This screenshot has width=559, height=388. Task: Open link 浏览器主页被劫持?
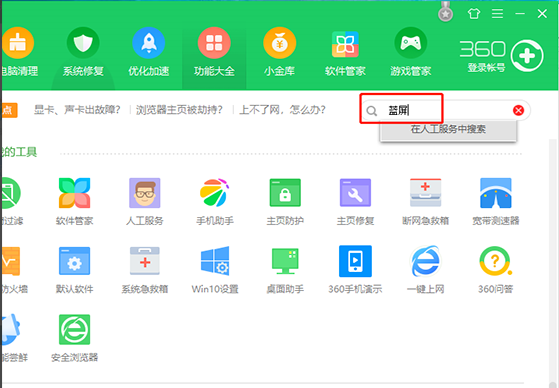[x=179, y=109]
